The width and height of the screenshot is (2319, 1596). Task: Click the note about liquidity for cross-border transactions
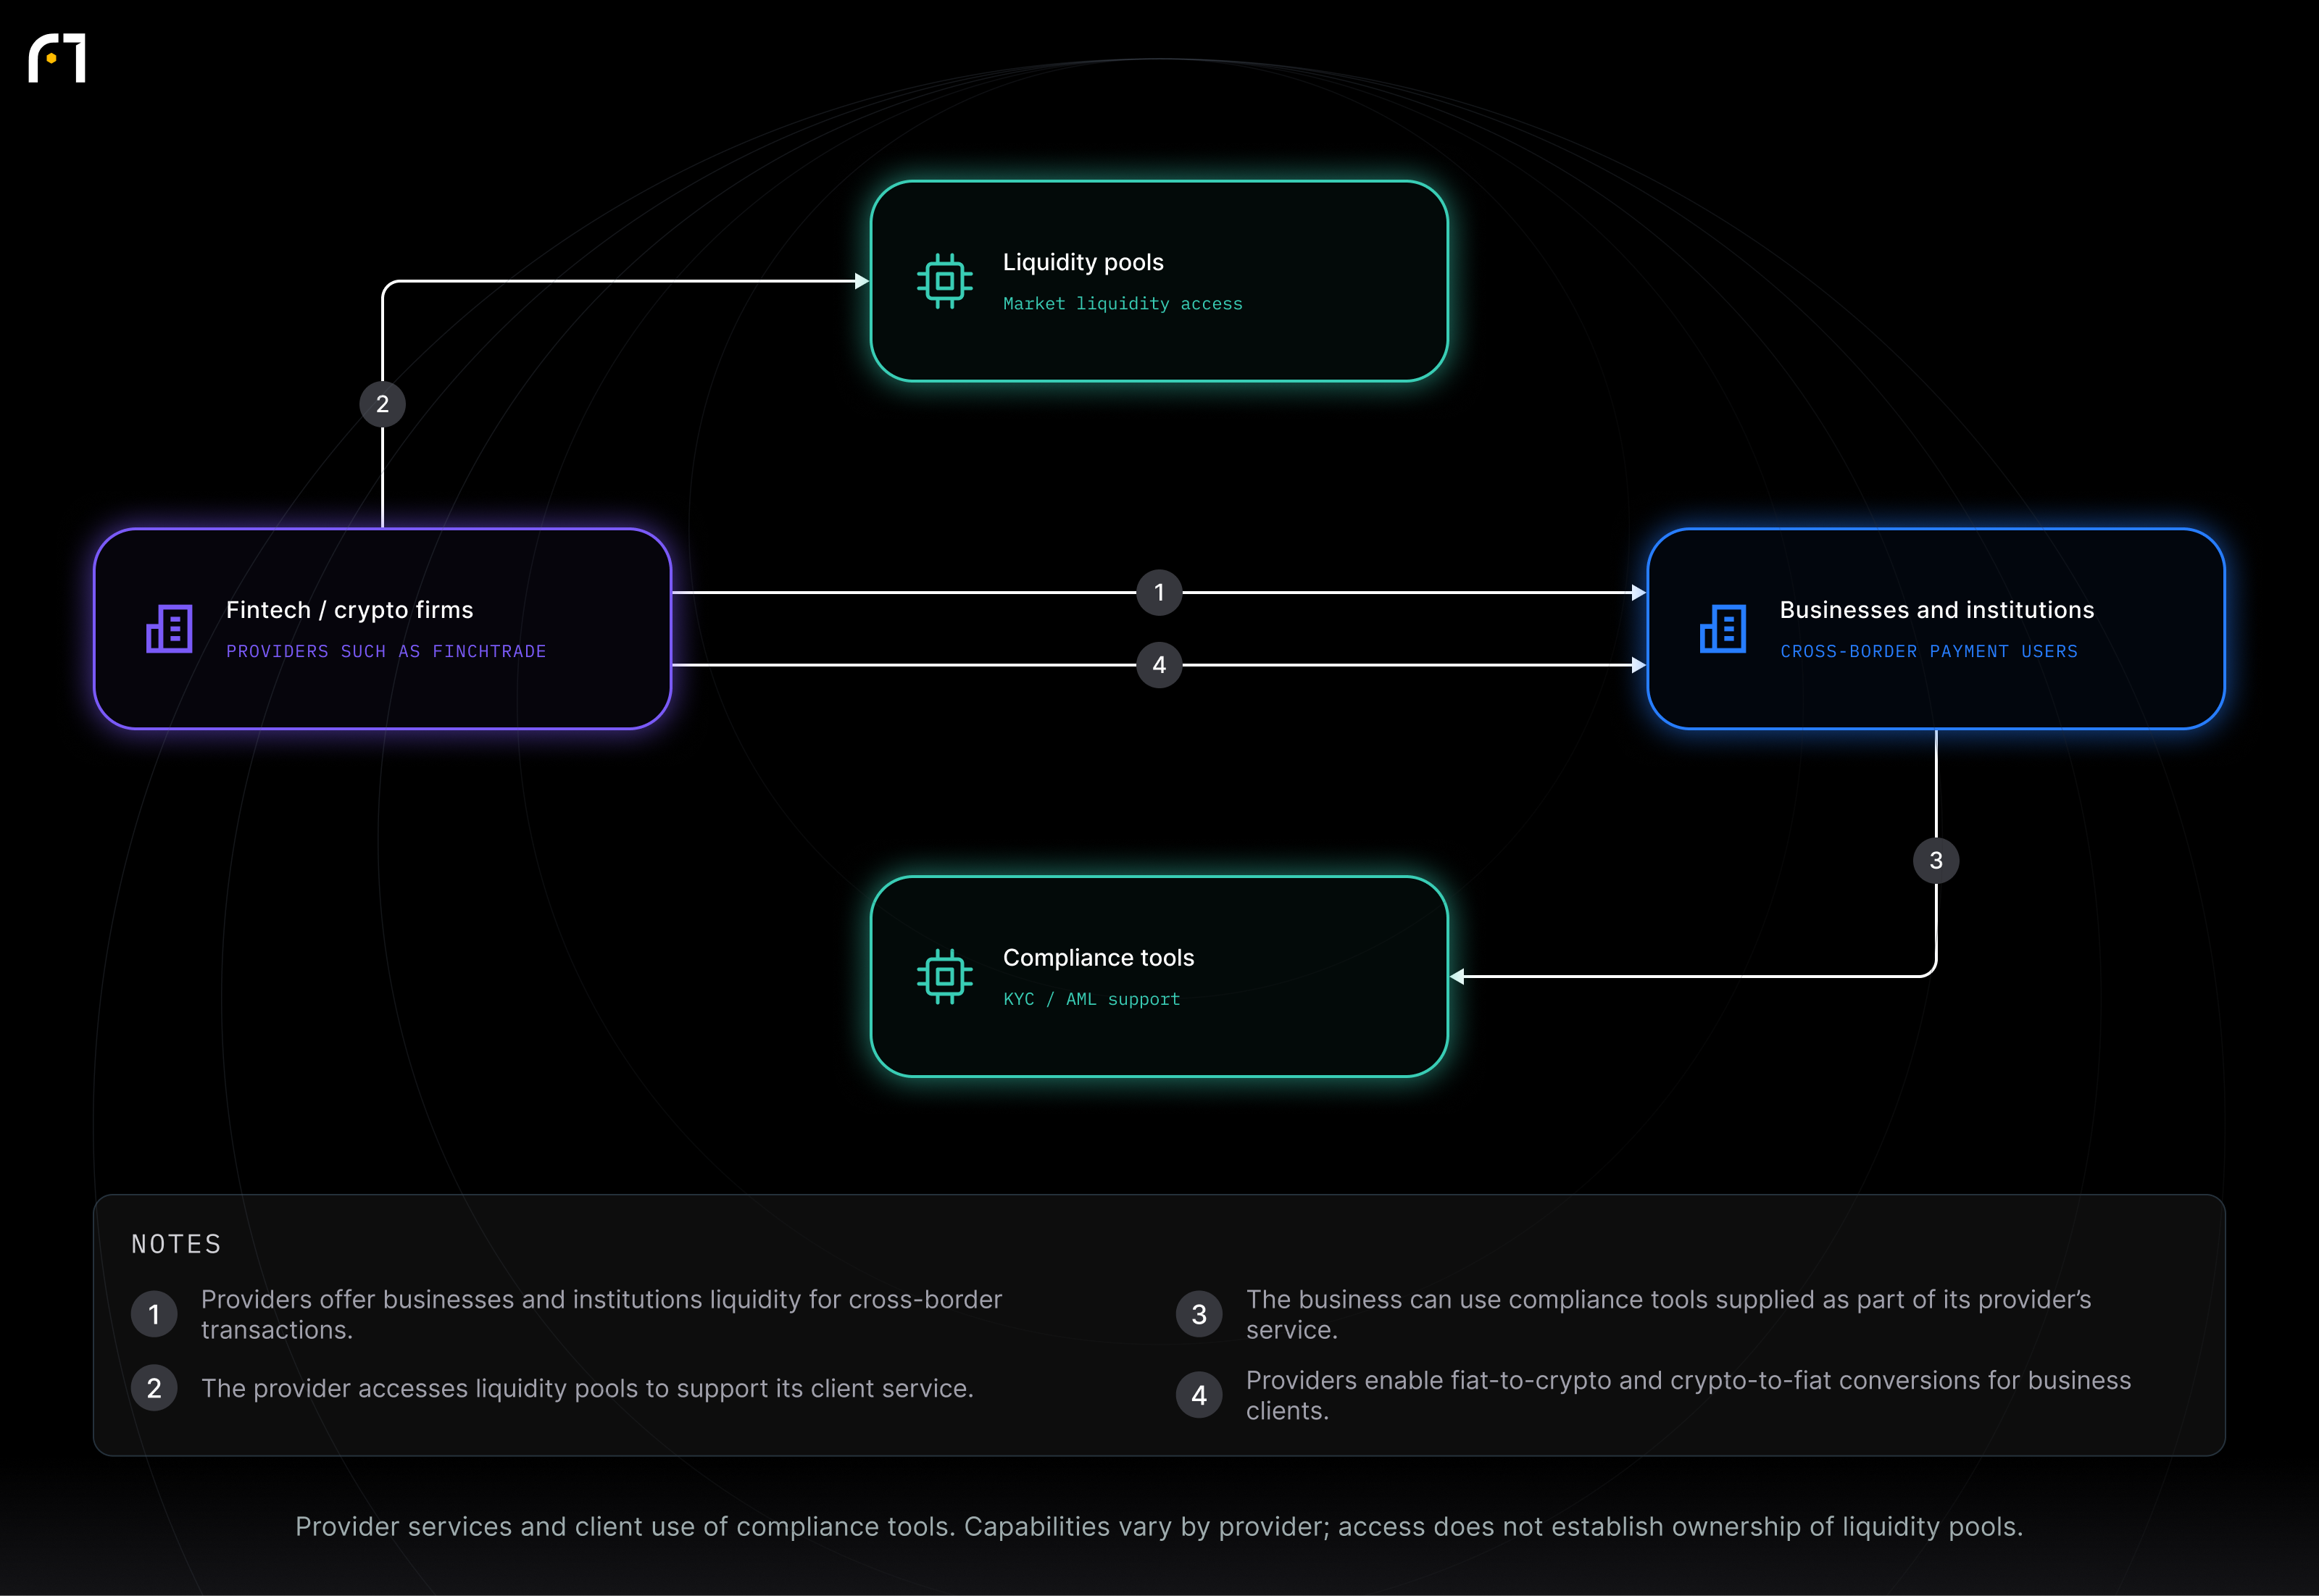[601, 1314]
